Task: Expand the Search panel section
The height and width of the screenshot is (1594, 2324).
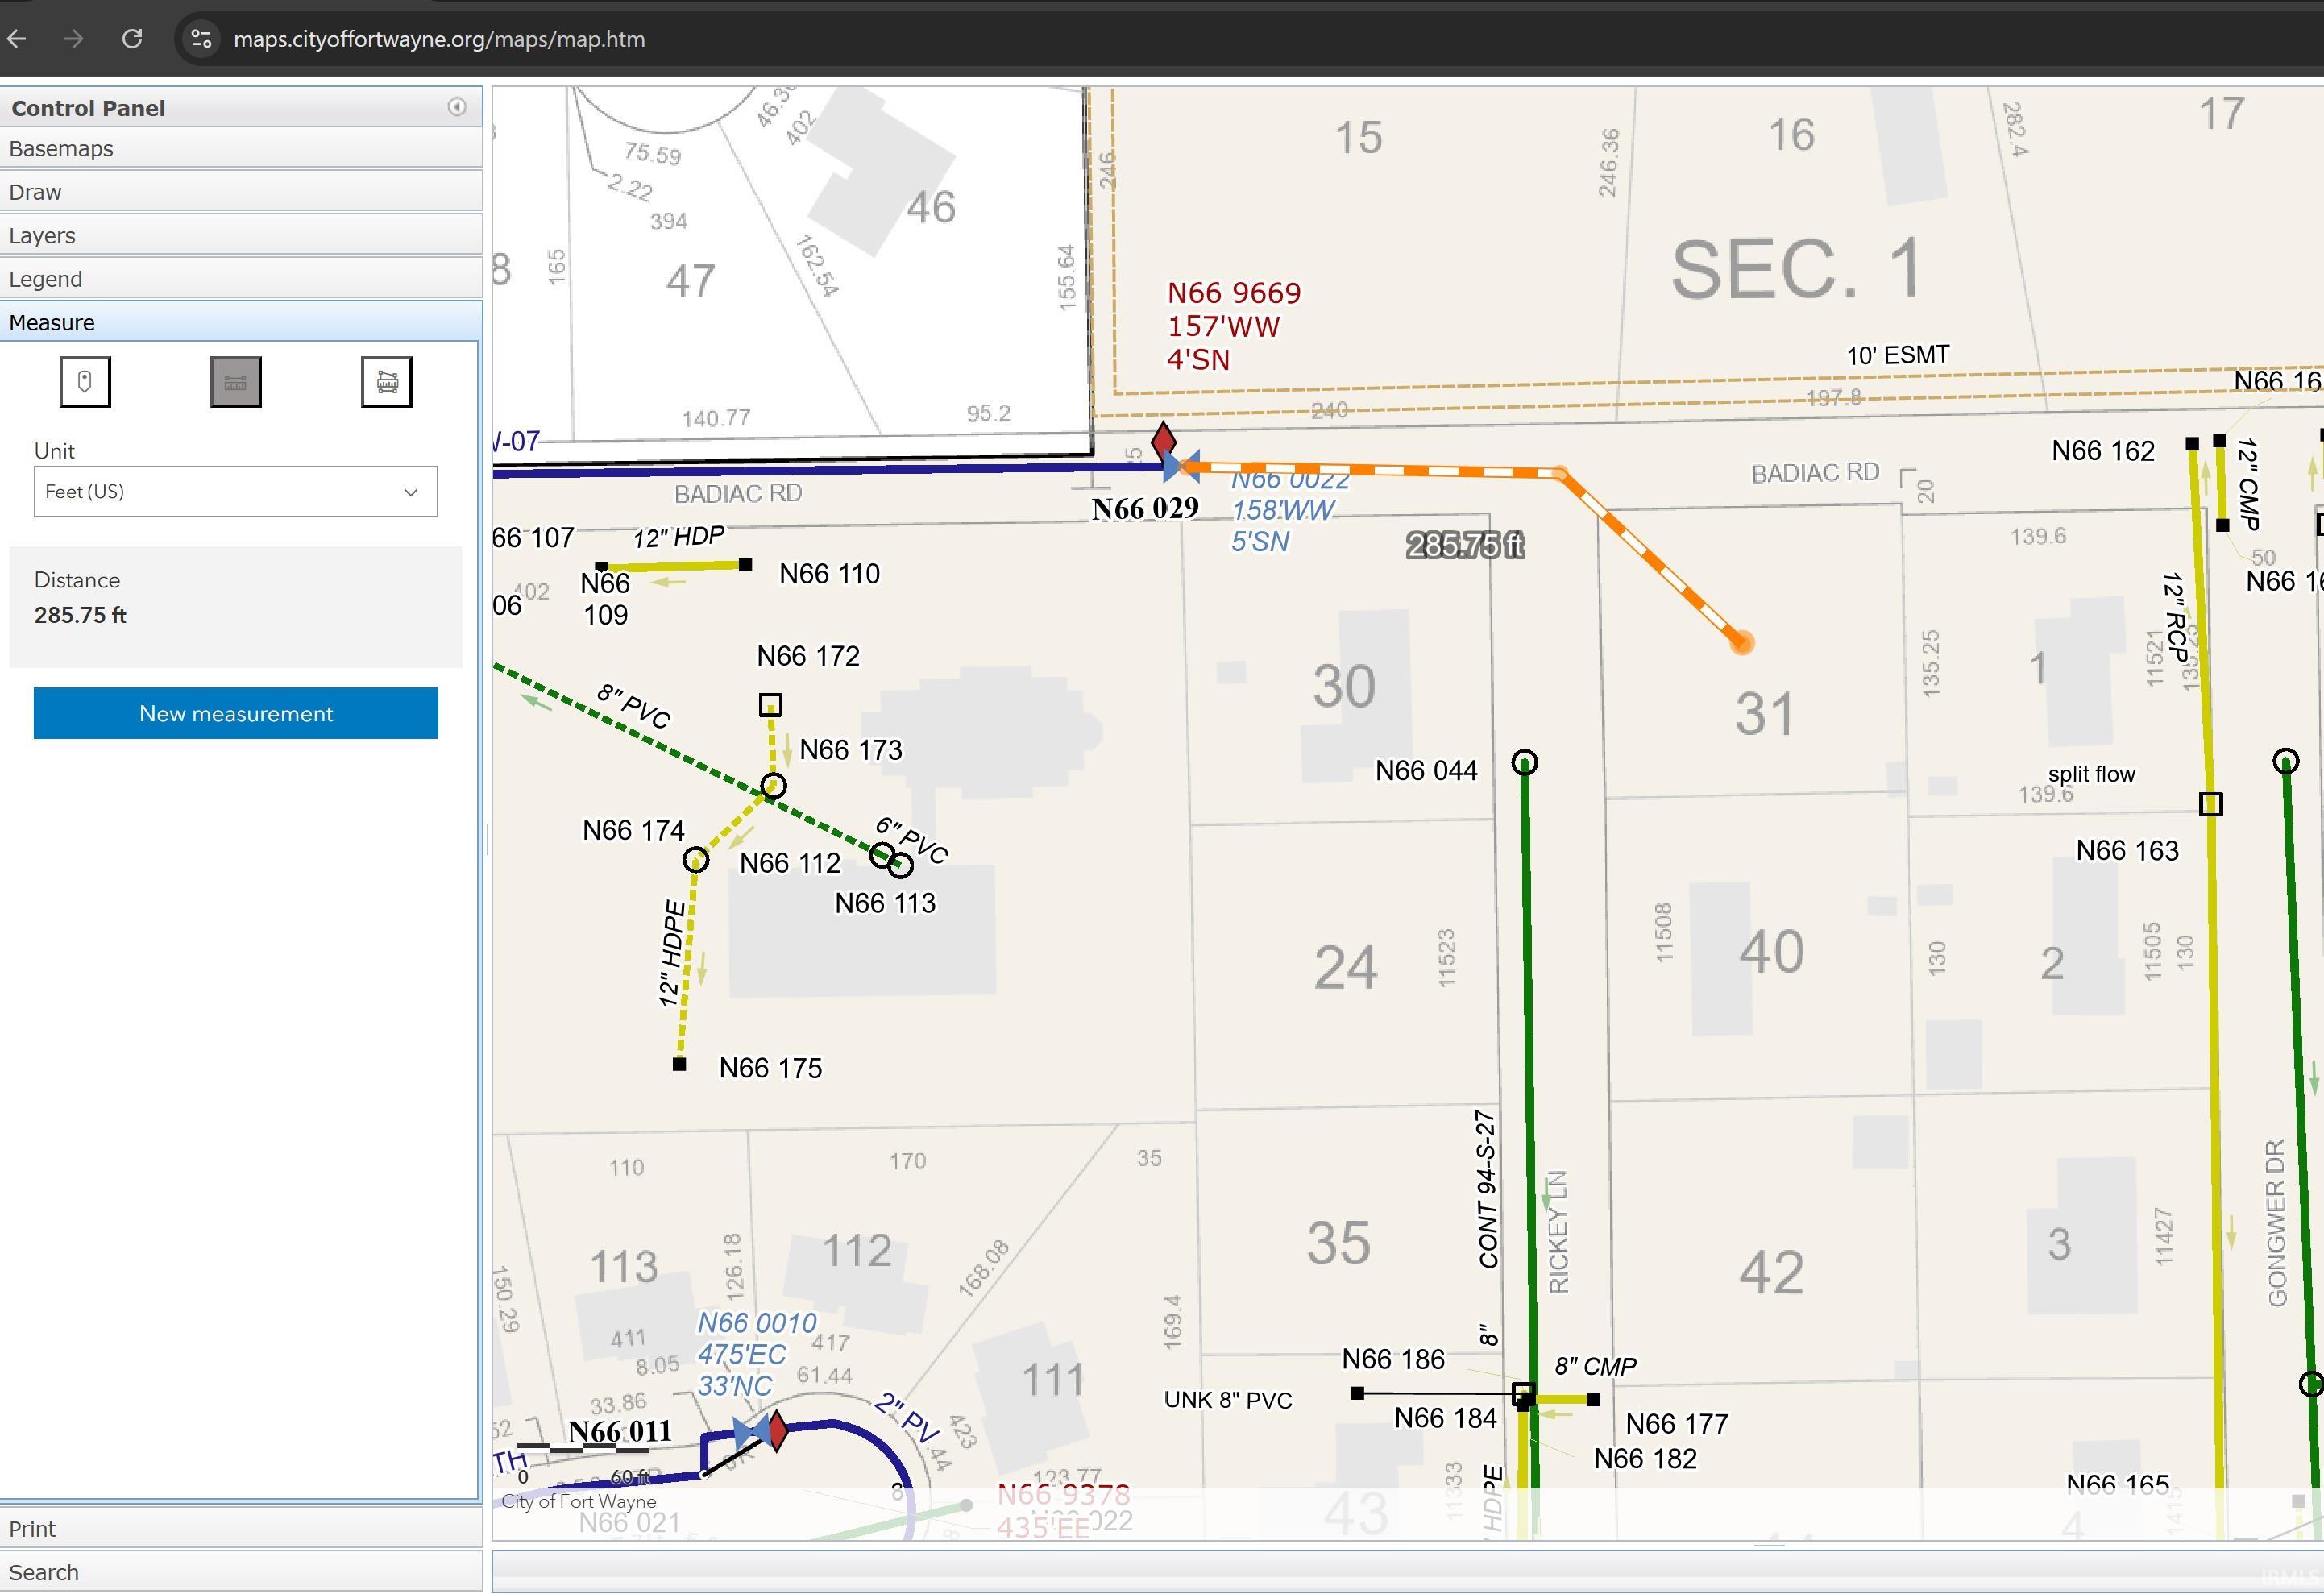Action: (241, 1572)
